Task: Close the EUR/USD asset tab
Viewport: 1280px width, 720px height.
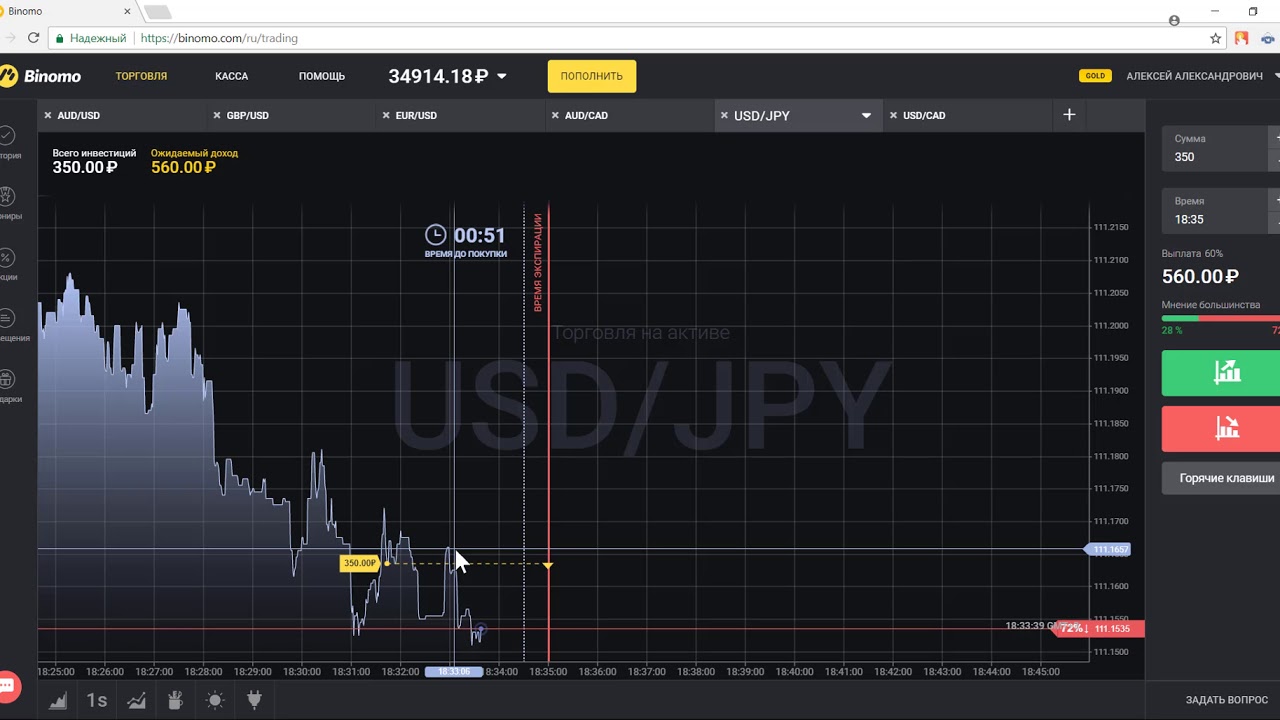Action: 385,115
